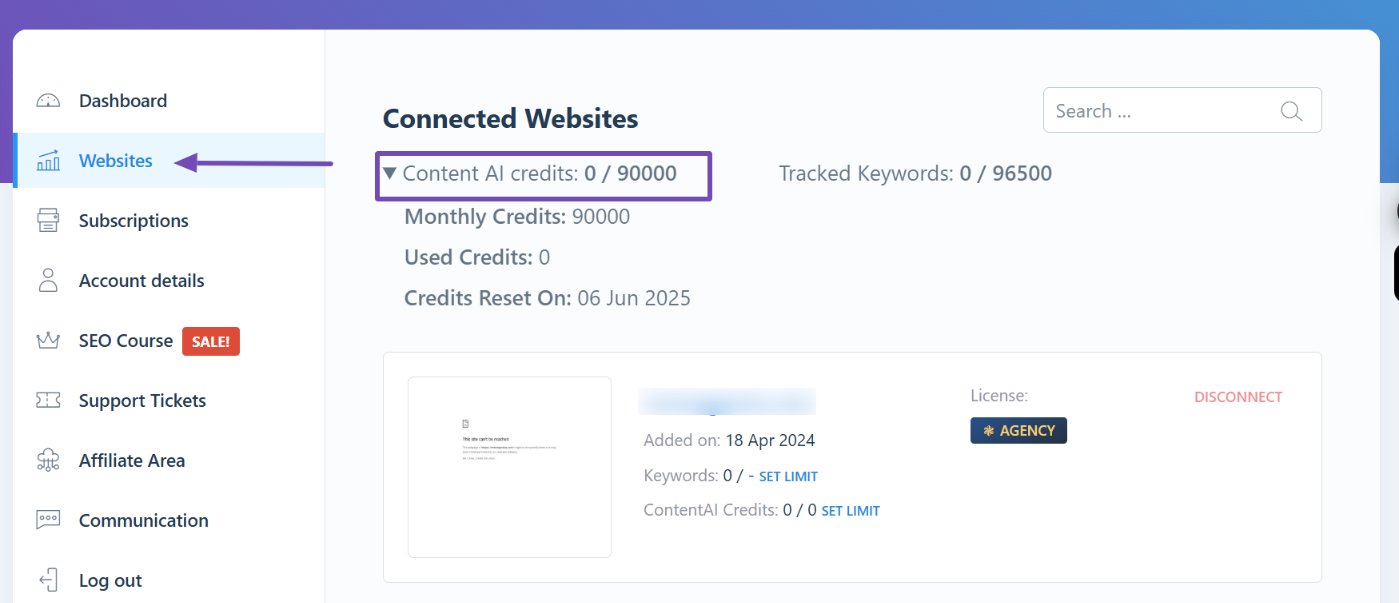Click the SEO Course crown icon
Image resolution: width=1399 pixels, height=603 pixels.
coord(48,341)
